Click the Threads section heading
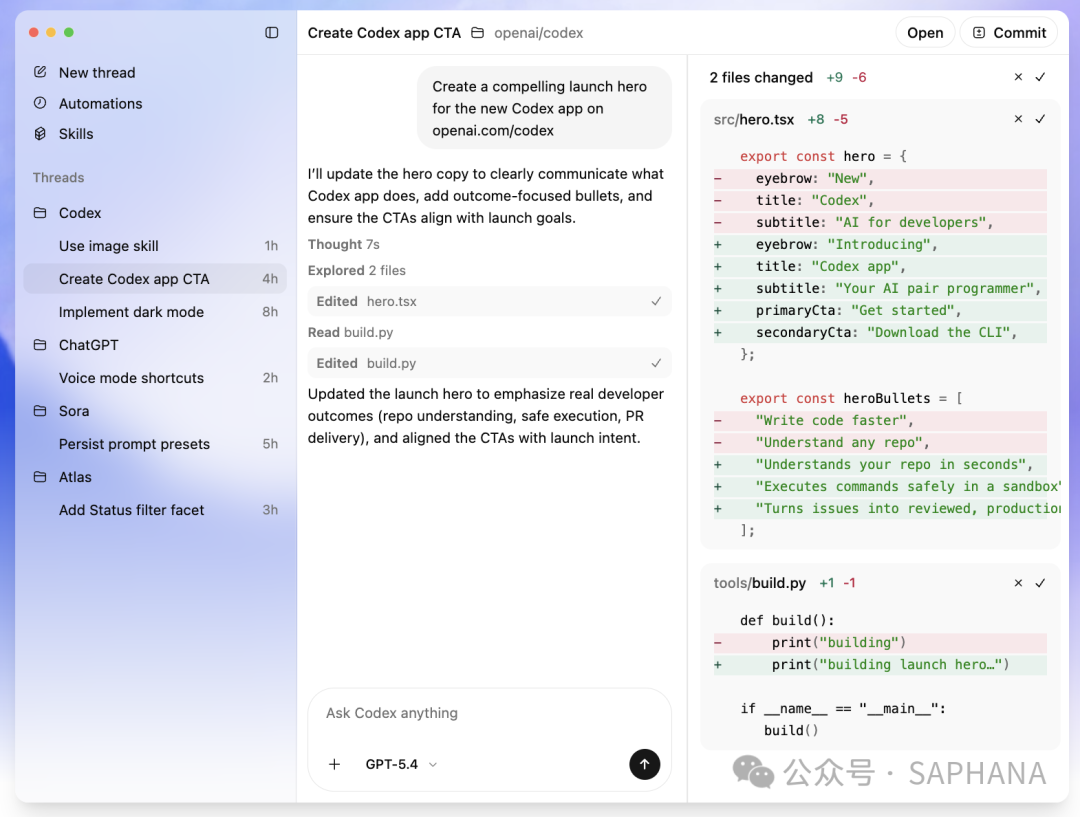Screen dimensions: 1080x817 coord(59,177)
